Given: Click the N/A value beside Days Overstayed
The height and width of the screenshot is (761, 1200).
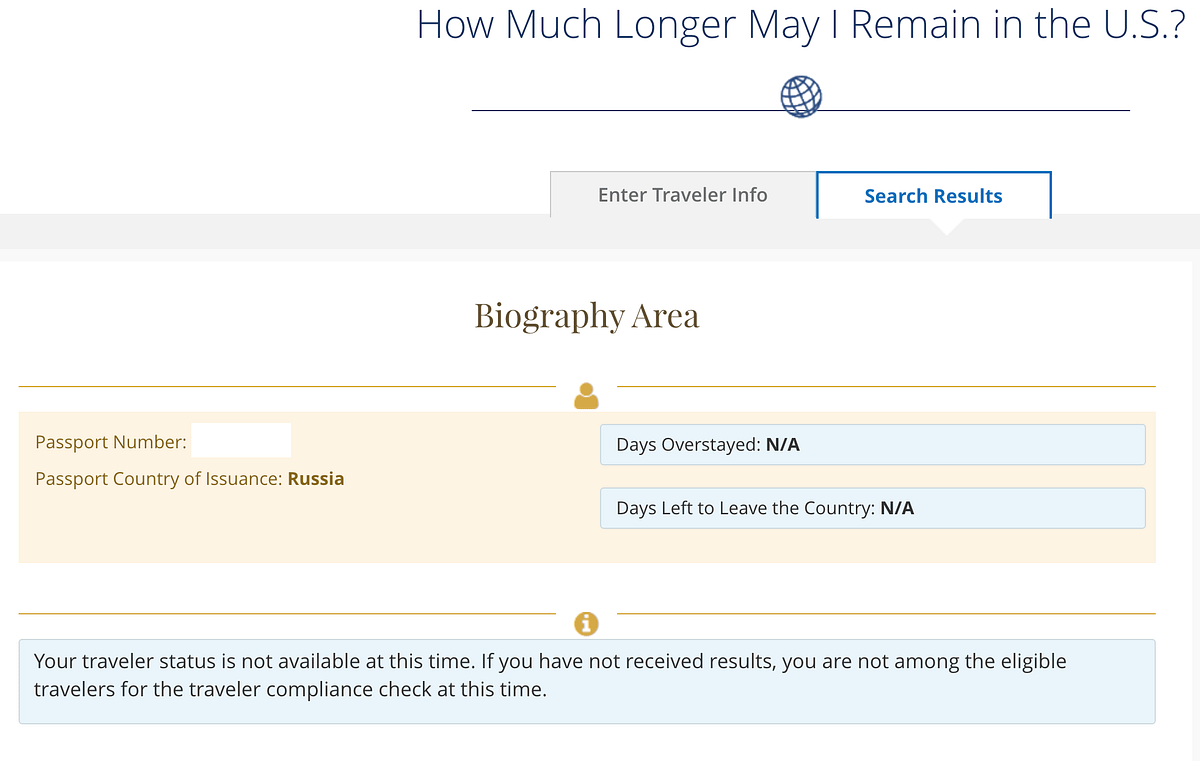Looking at the screenshot, I should click(x=782, y=445).
